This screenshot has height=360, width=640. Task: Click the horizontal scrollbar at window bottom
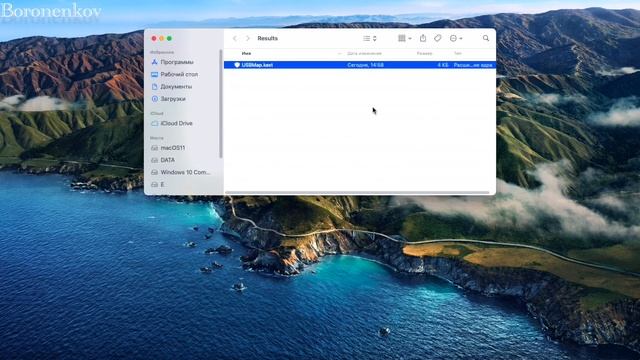click(357, 192)
